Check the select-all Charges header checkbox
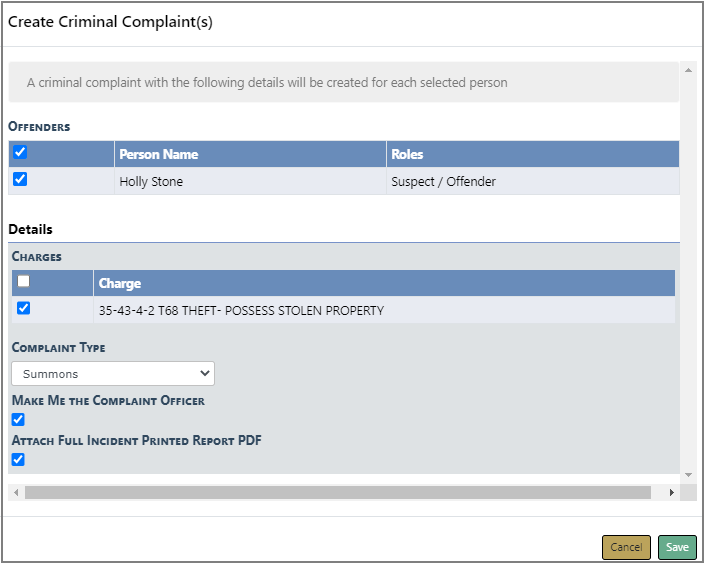Image resolution: width=704 pixels, height=563 pixels. [23, 282]
